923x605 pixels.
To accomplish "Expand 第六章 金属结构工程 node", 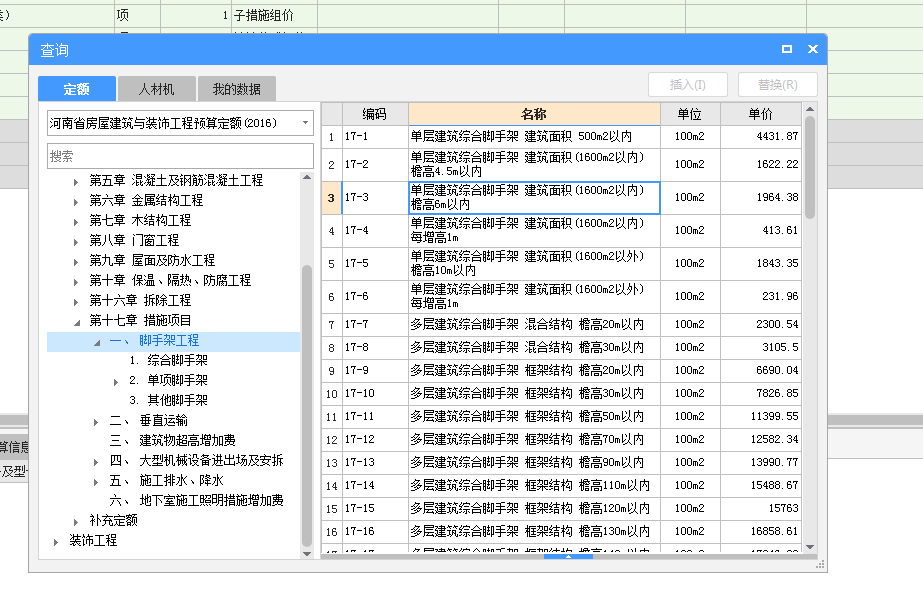I will 76,202.
